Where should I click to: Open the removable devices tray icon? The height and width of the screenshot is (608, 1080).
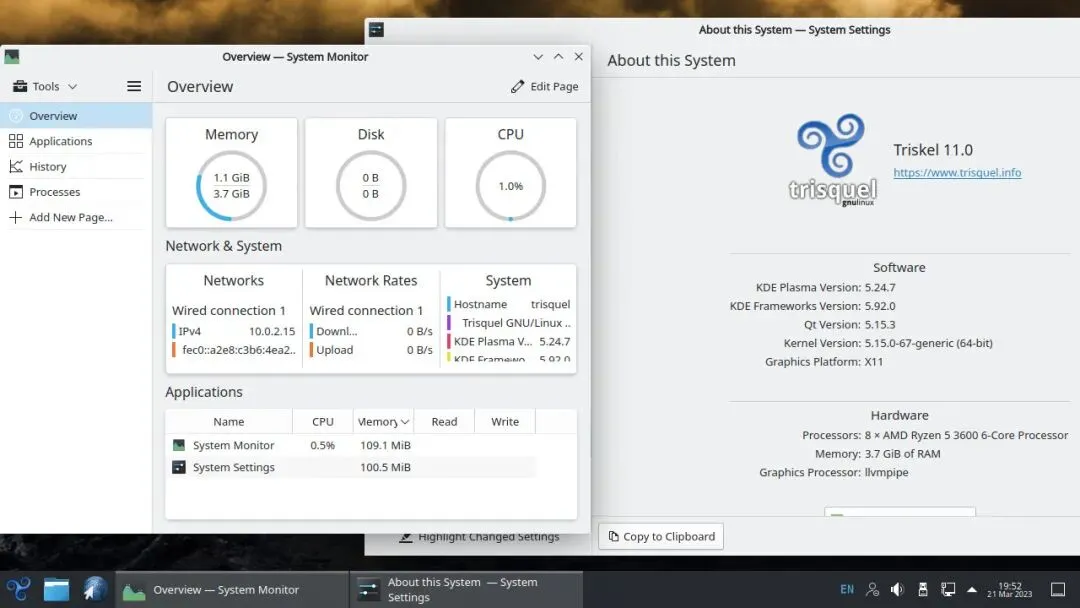tap(923, 589)
